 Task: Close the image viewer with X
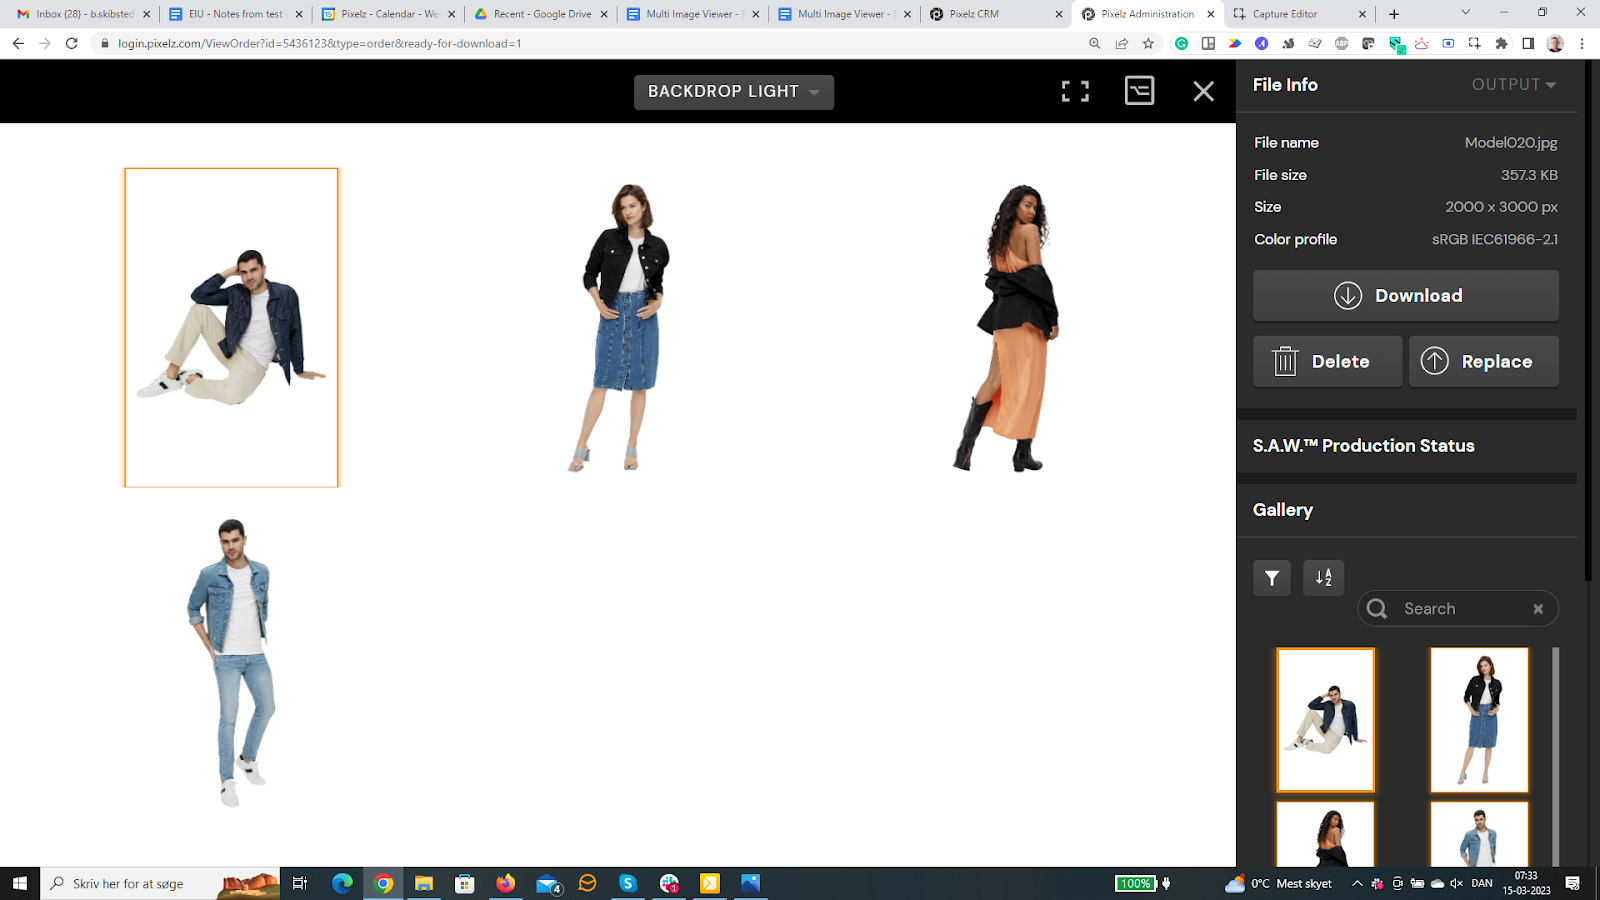click(1203, 92)
